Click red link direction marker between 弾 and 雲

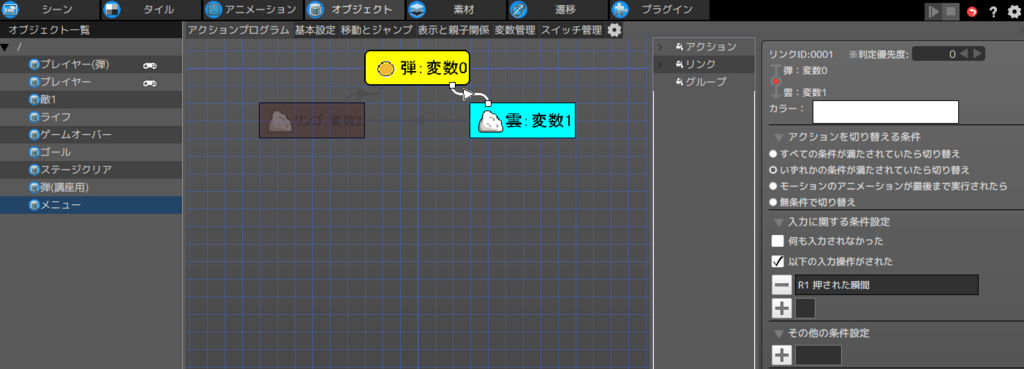point(776,81)
